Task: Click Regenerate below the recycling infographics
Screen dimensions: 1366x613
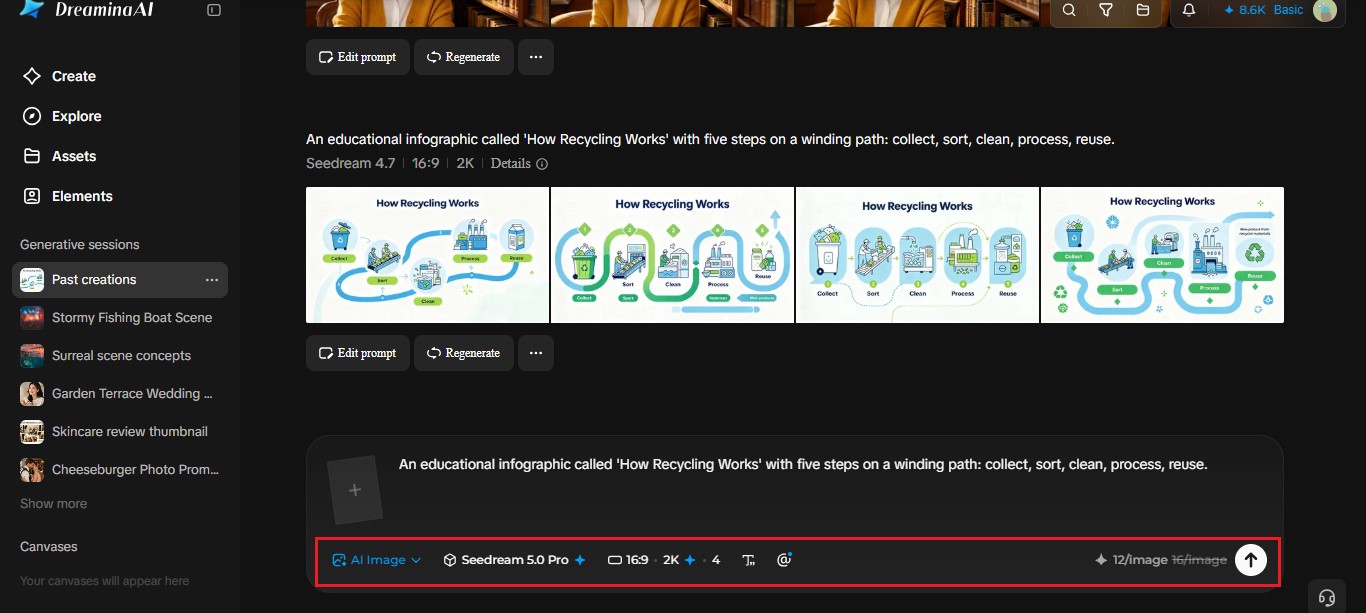Action: click(464, 353)
